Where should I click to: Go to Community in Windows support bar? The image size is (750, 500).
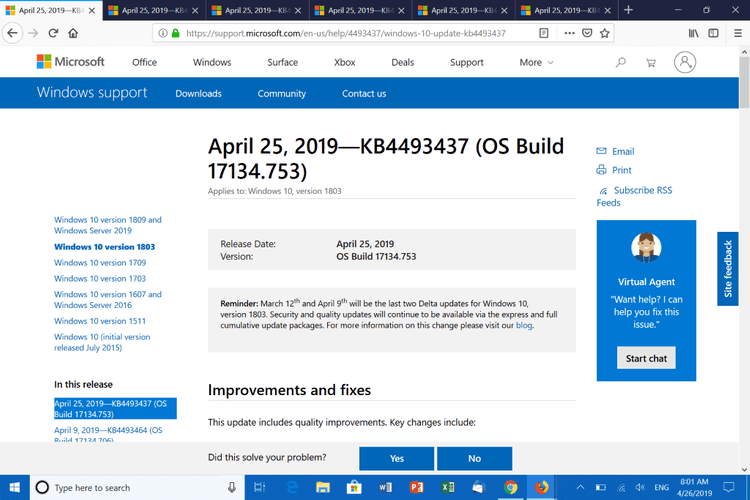[282, 94]
